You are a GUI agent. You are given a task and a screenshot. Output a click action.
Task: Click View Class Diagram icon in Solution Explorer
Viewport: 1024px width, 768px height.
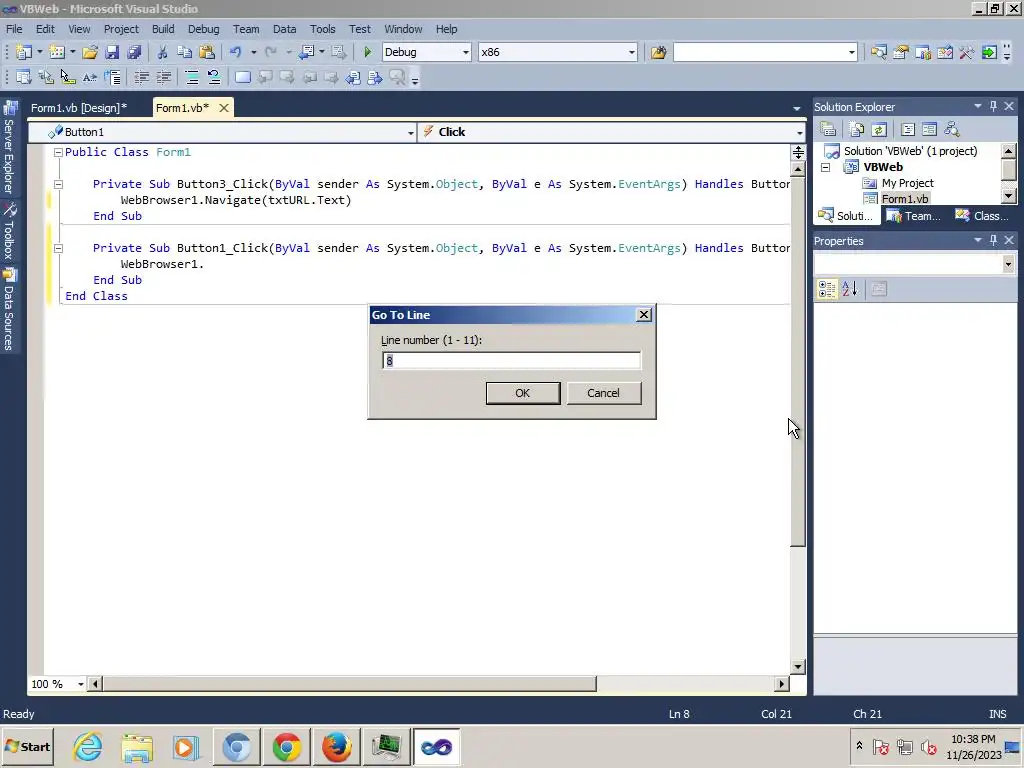coord(952,129)
